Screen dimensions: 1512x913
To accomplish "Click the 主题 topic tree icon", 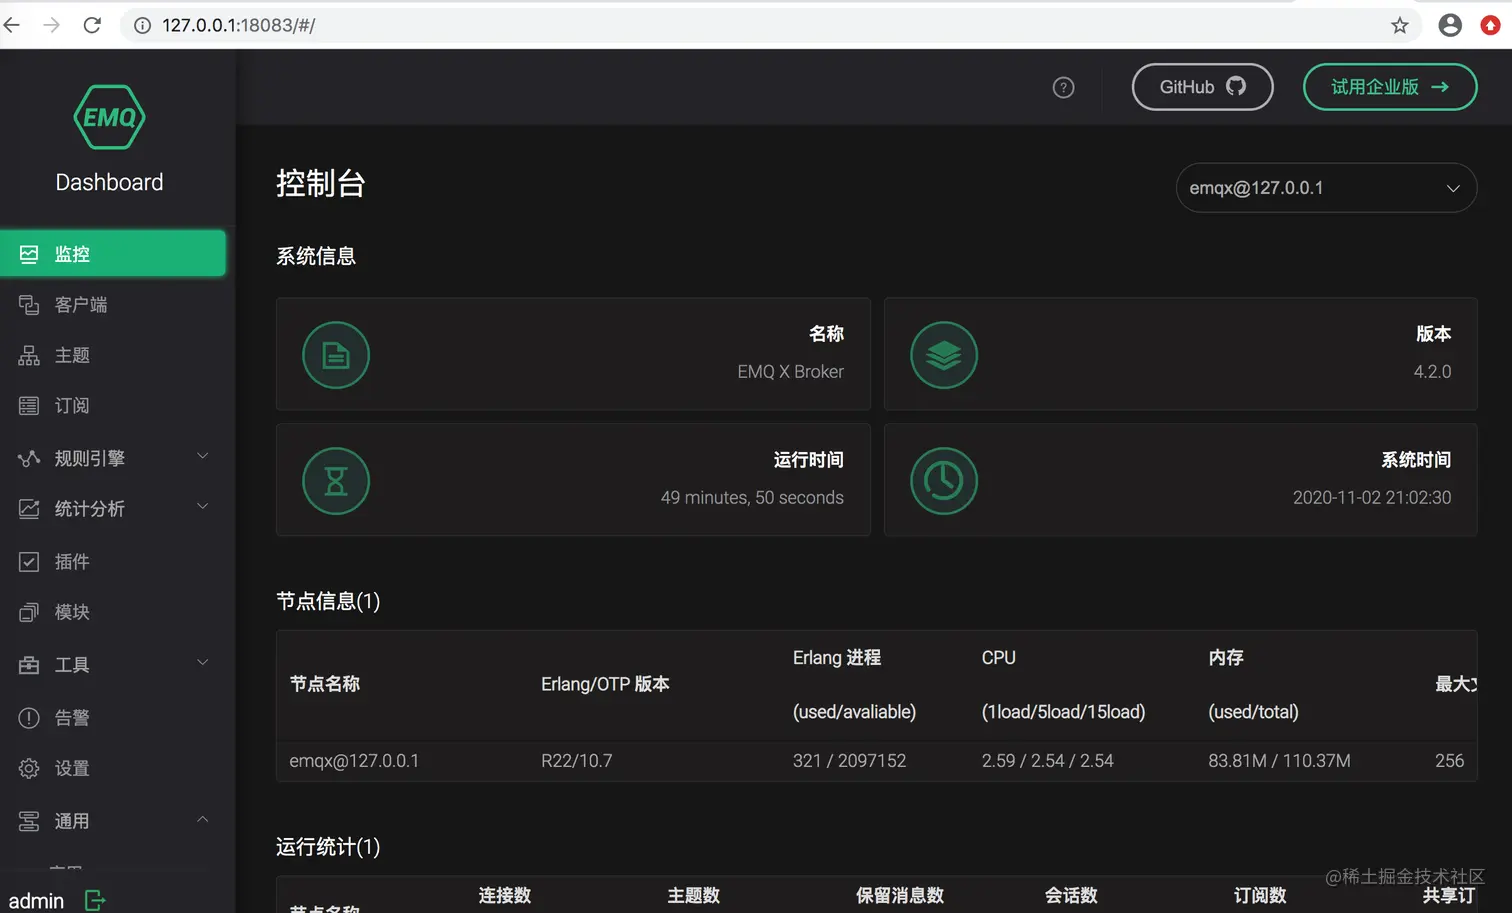I will point(29,355).
